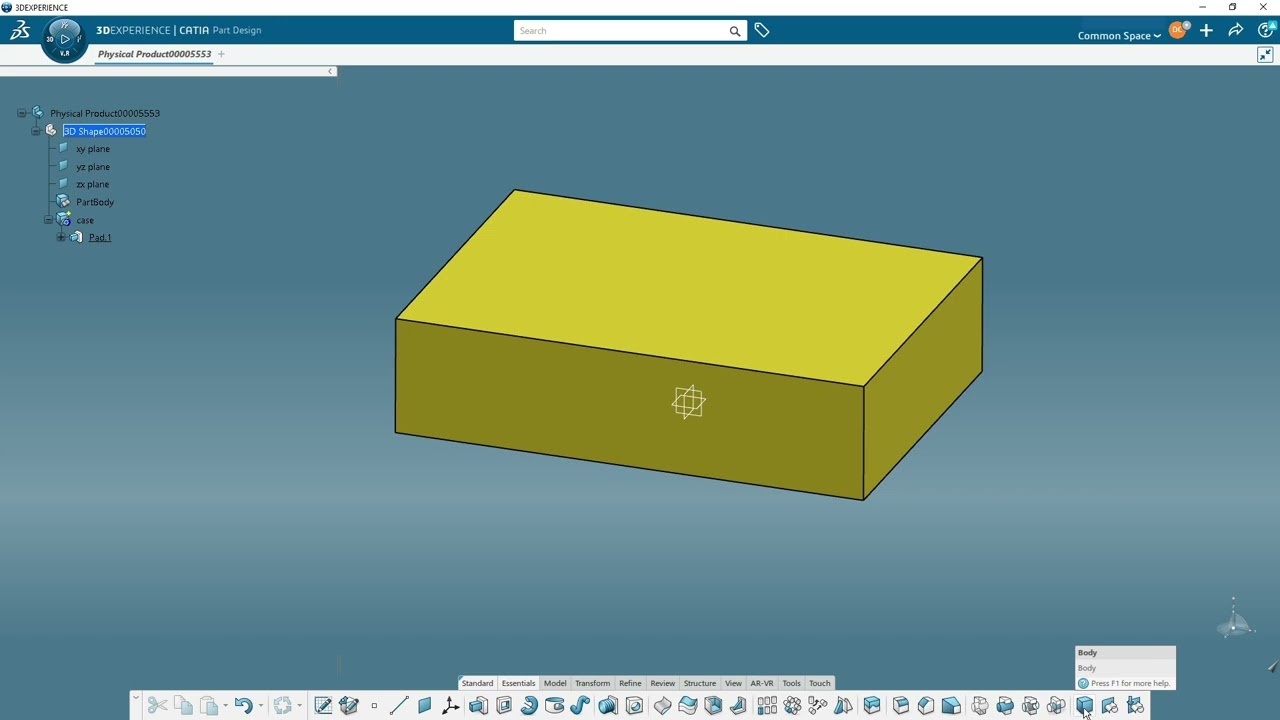Click the Body insert icon

pyautogui.click(x=1084, y=706)
